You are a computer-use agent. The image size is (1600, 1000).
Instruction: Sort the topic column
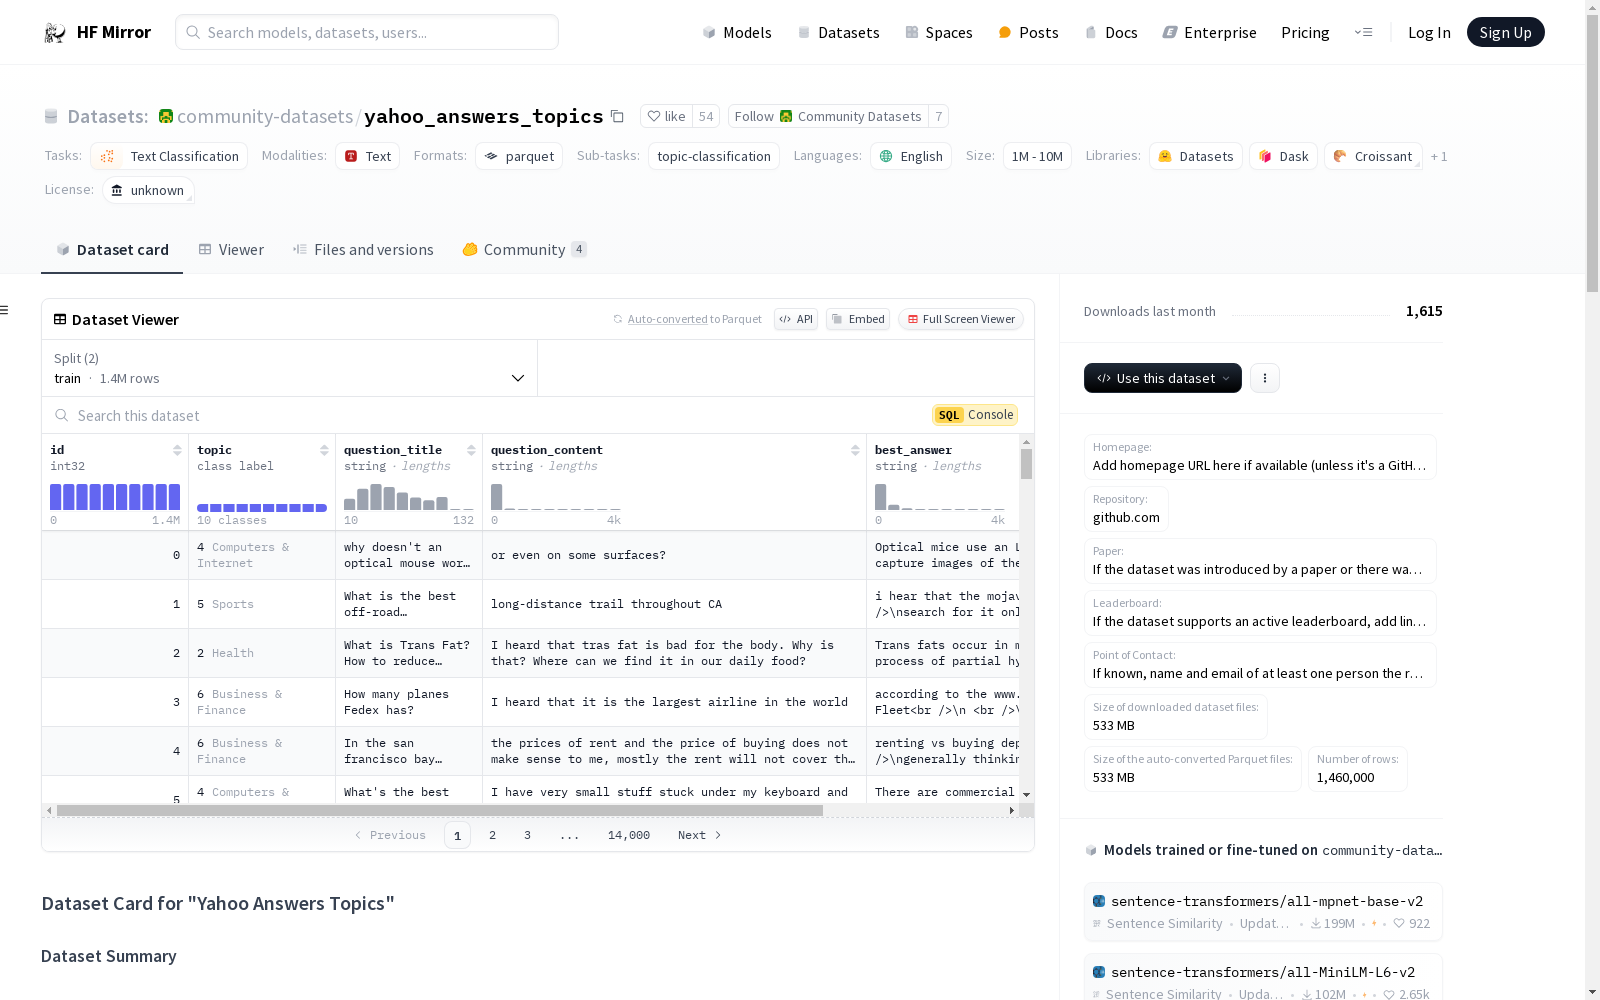[x=324, y=450]
